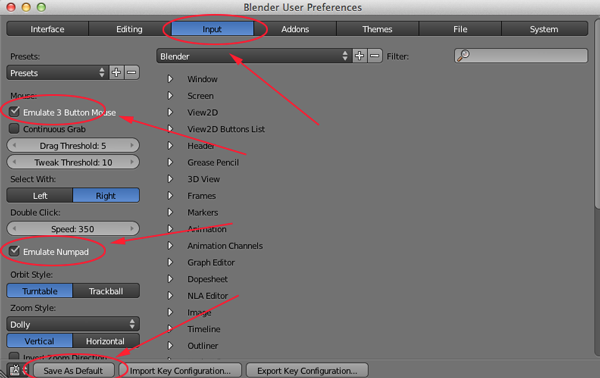This screenshot has height=378, width=600.
Task: Open the Dolly zoom style dropdown
Action: [73, 324]
